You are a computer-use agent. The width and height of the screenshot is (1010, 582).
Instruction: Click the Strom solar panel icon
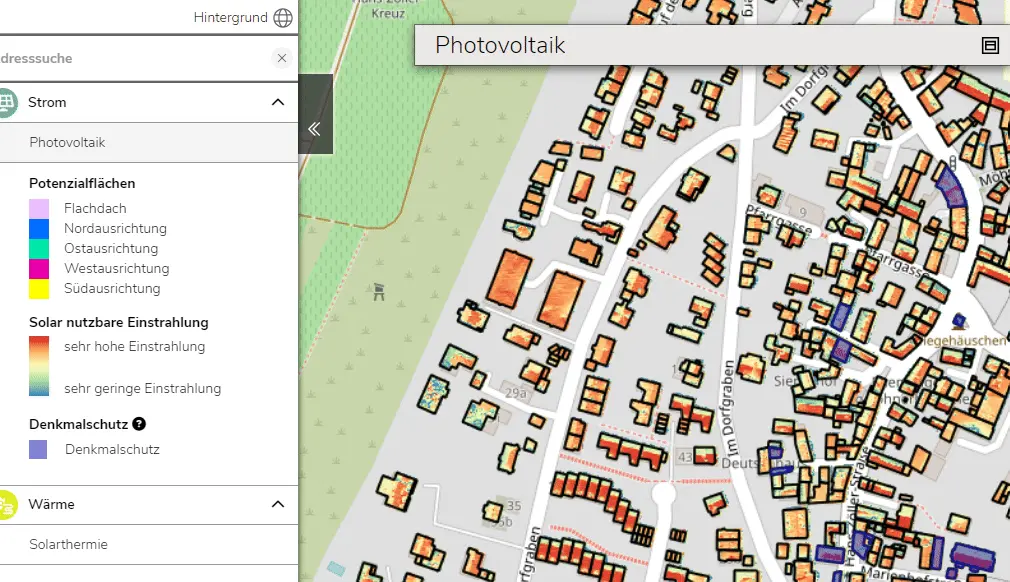6,102
